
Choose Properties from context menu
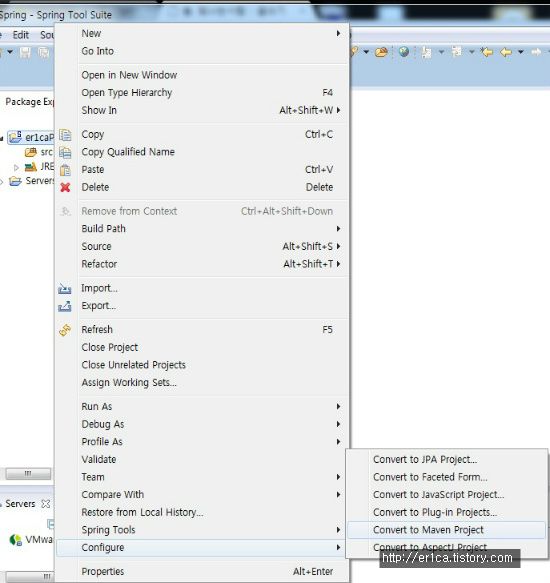pyautogui.click(x=202, y=571)
